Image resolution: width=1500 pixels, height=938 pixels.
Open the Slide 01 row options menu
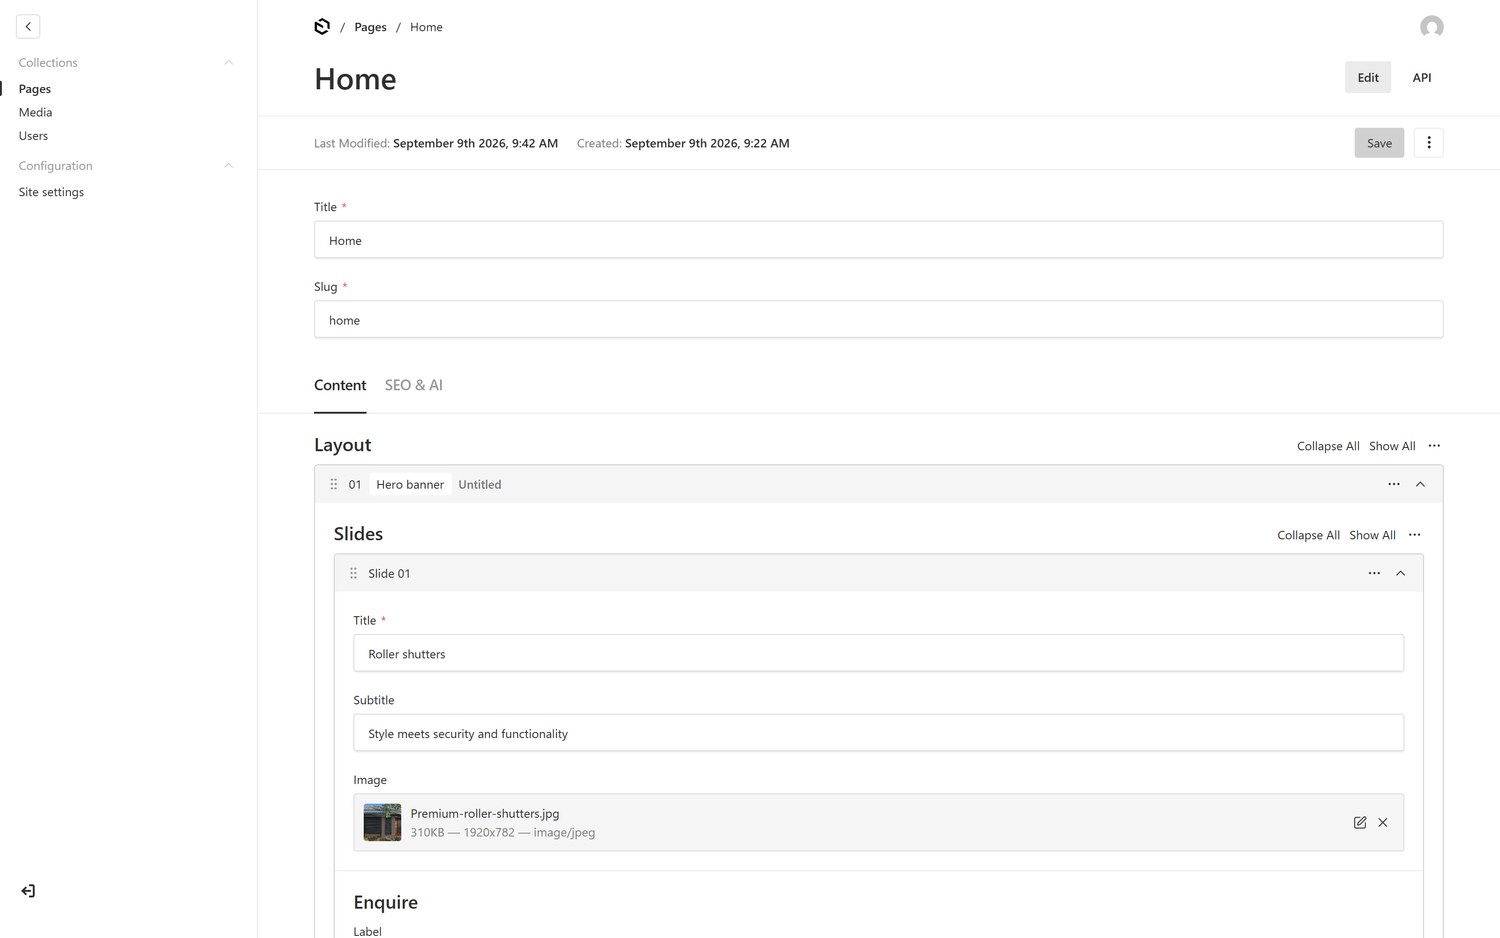(1374, 573)
